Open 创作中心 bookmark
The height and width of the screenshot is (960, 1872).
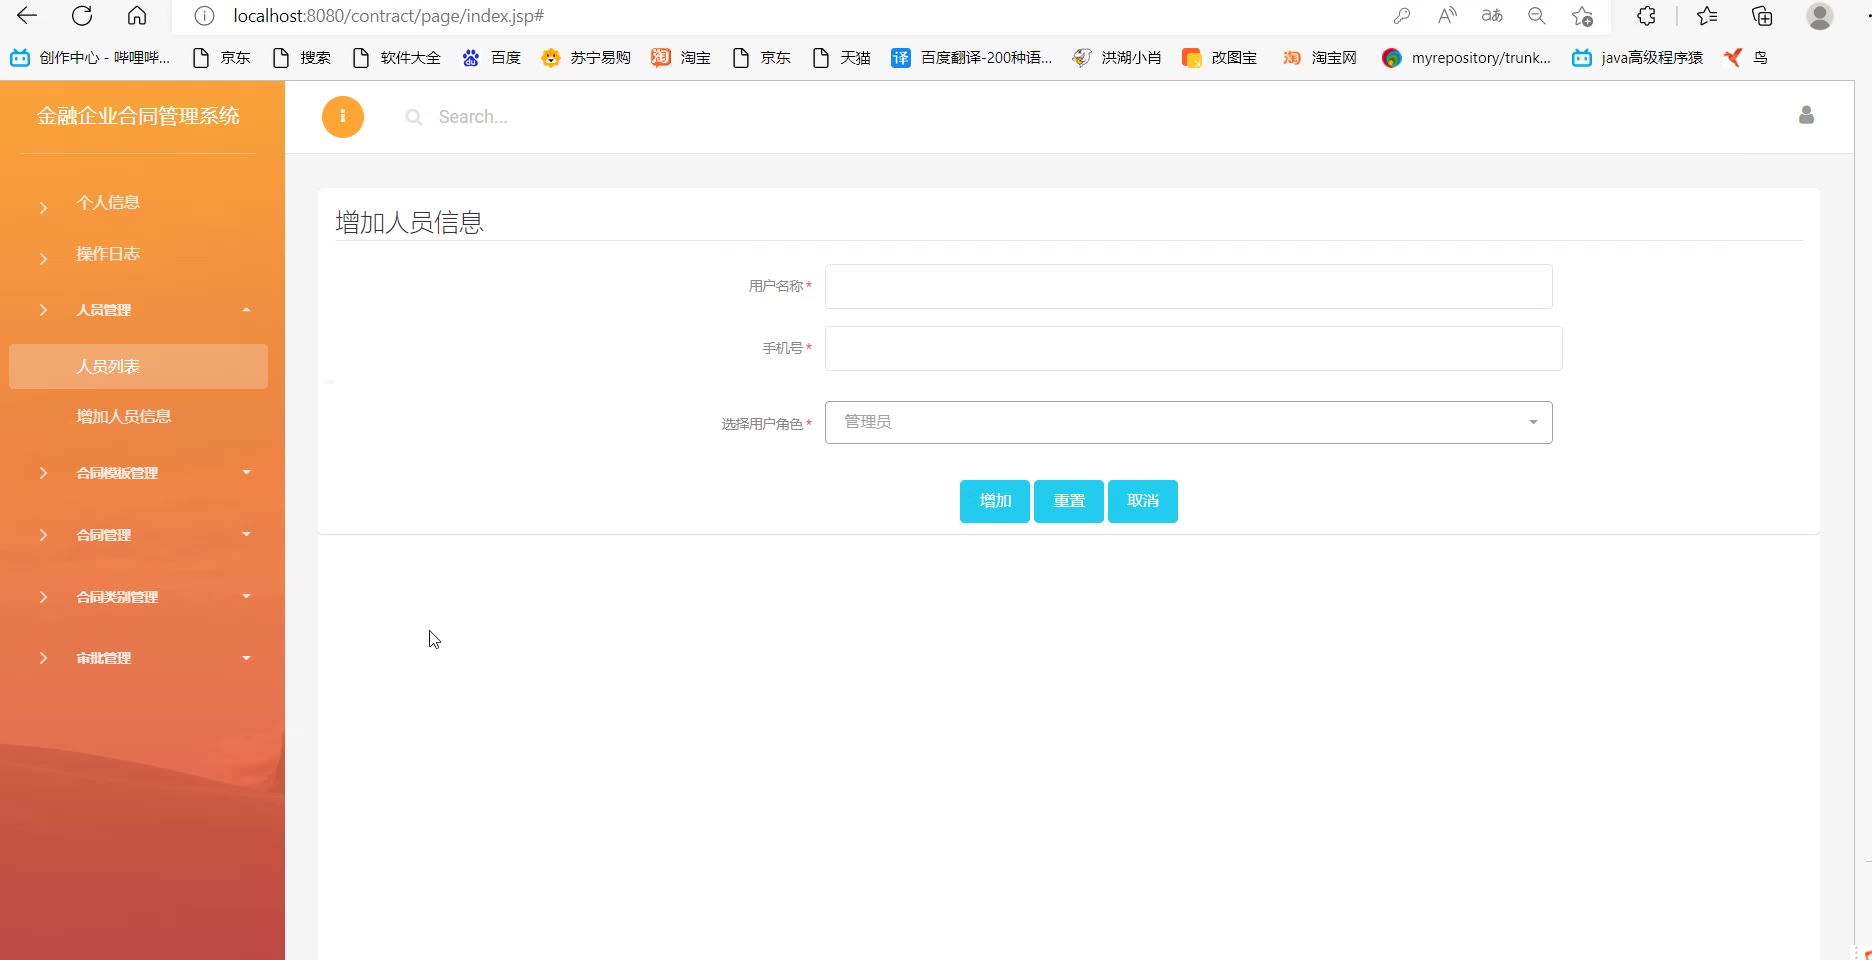[90, 58]
